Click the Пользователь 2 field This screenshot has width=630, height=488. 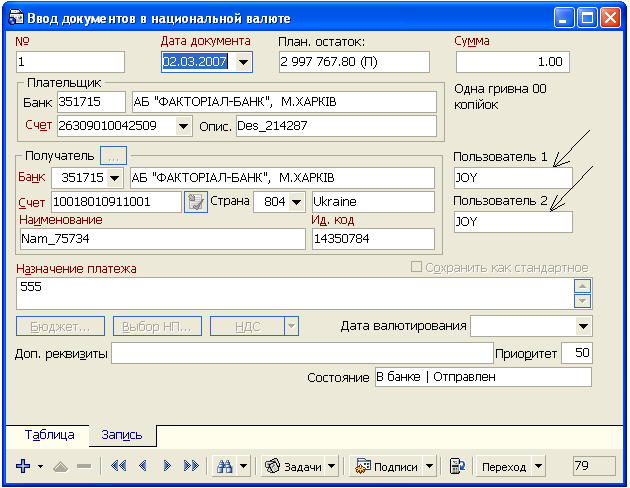(513, 222)
